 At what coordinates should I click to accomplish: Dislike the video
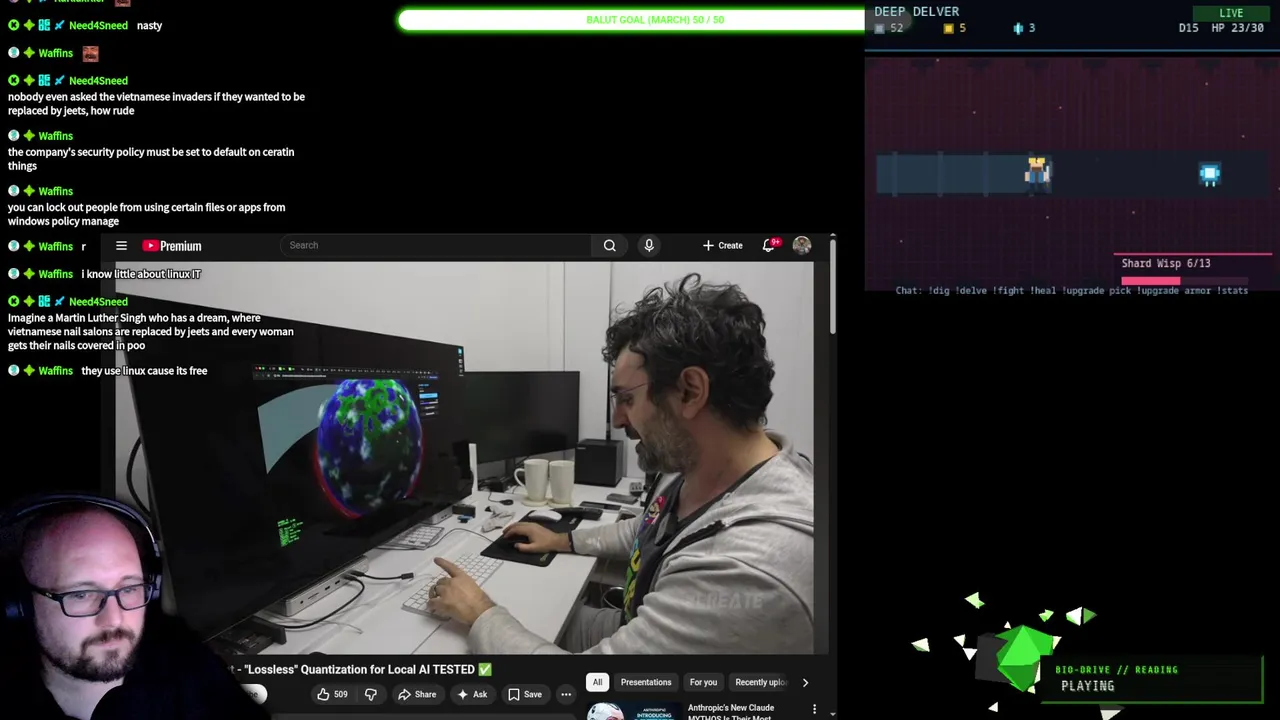[370, 694]
